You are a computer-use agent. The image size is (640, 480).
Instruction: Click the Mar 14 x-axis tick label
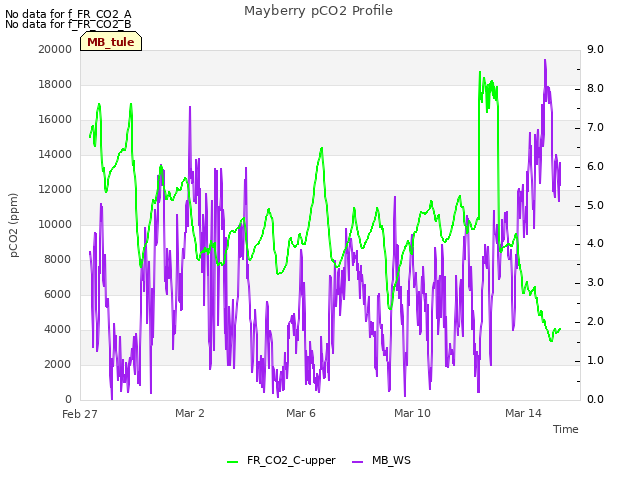(523, 413)
